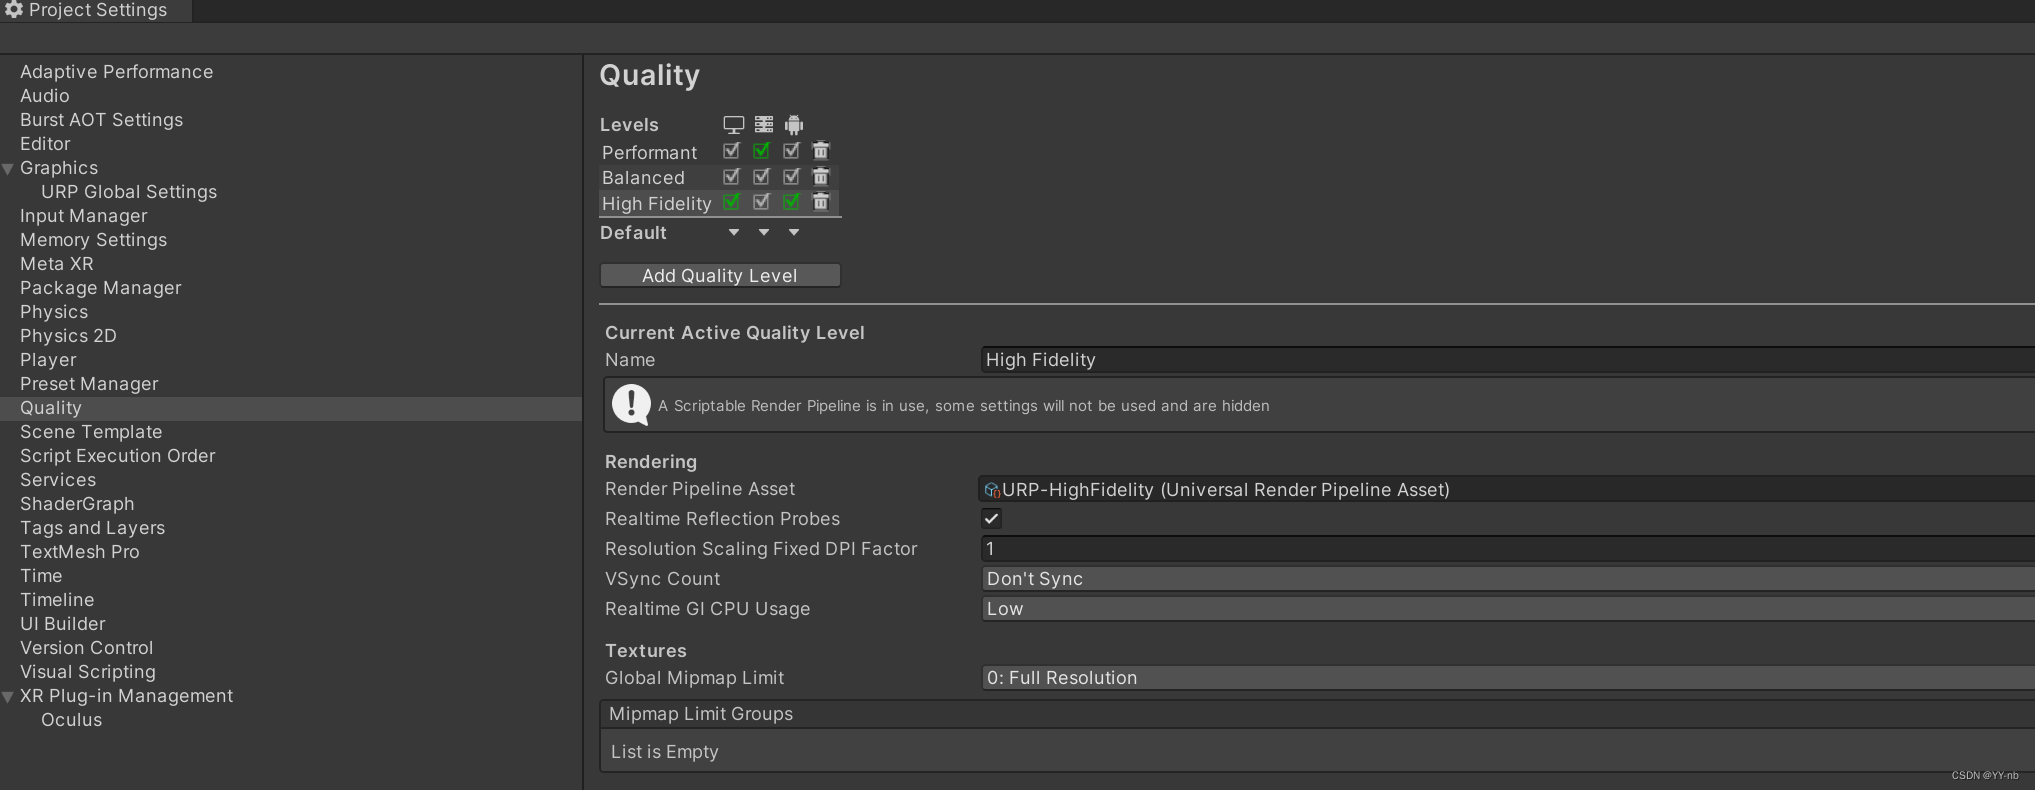
Task: Open Oculus under XR Plug-in Management
Action: click(71, 720)
